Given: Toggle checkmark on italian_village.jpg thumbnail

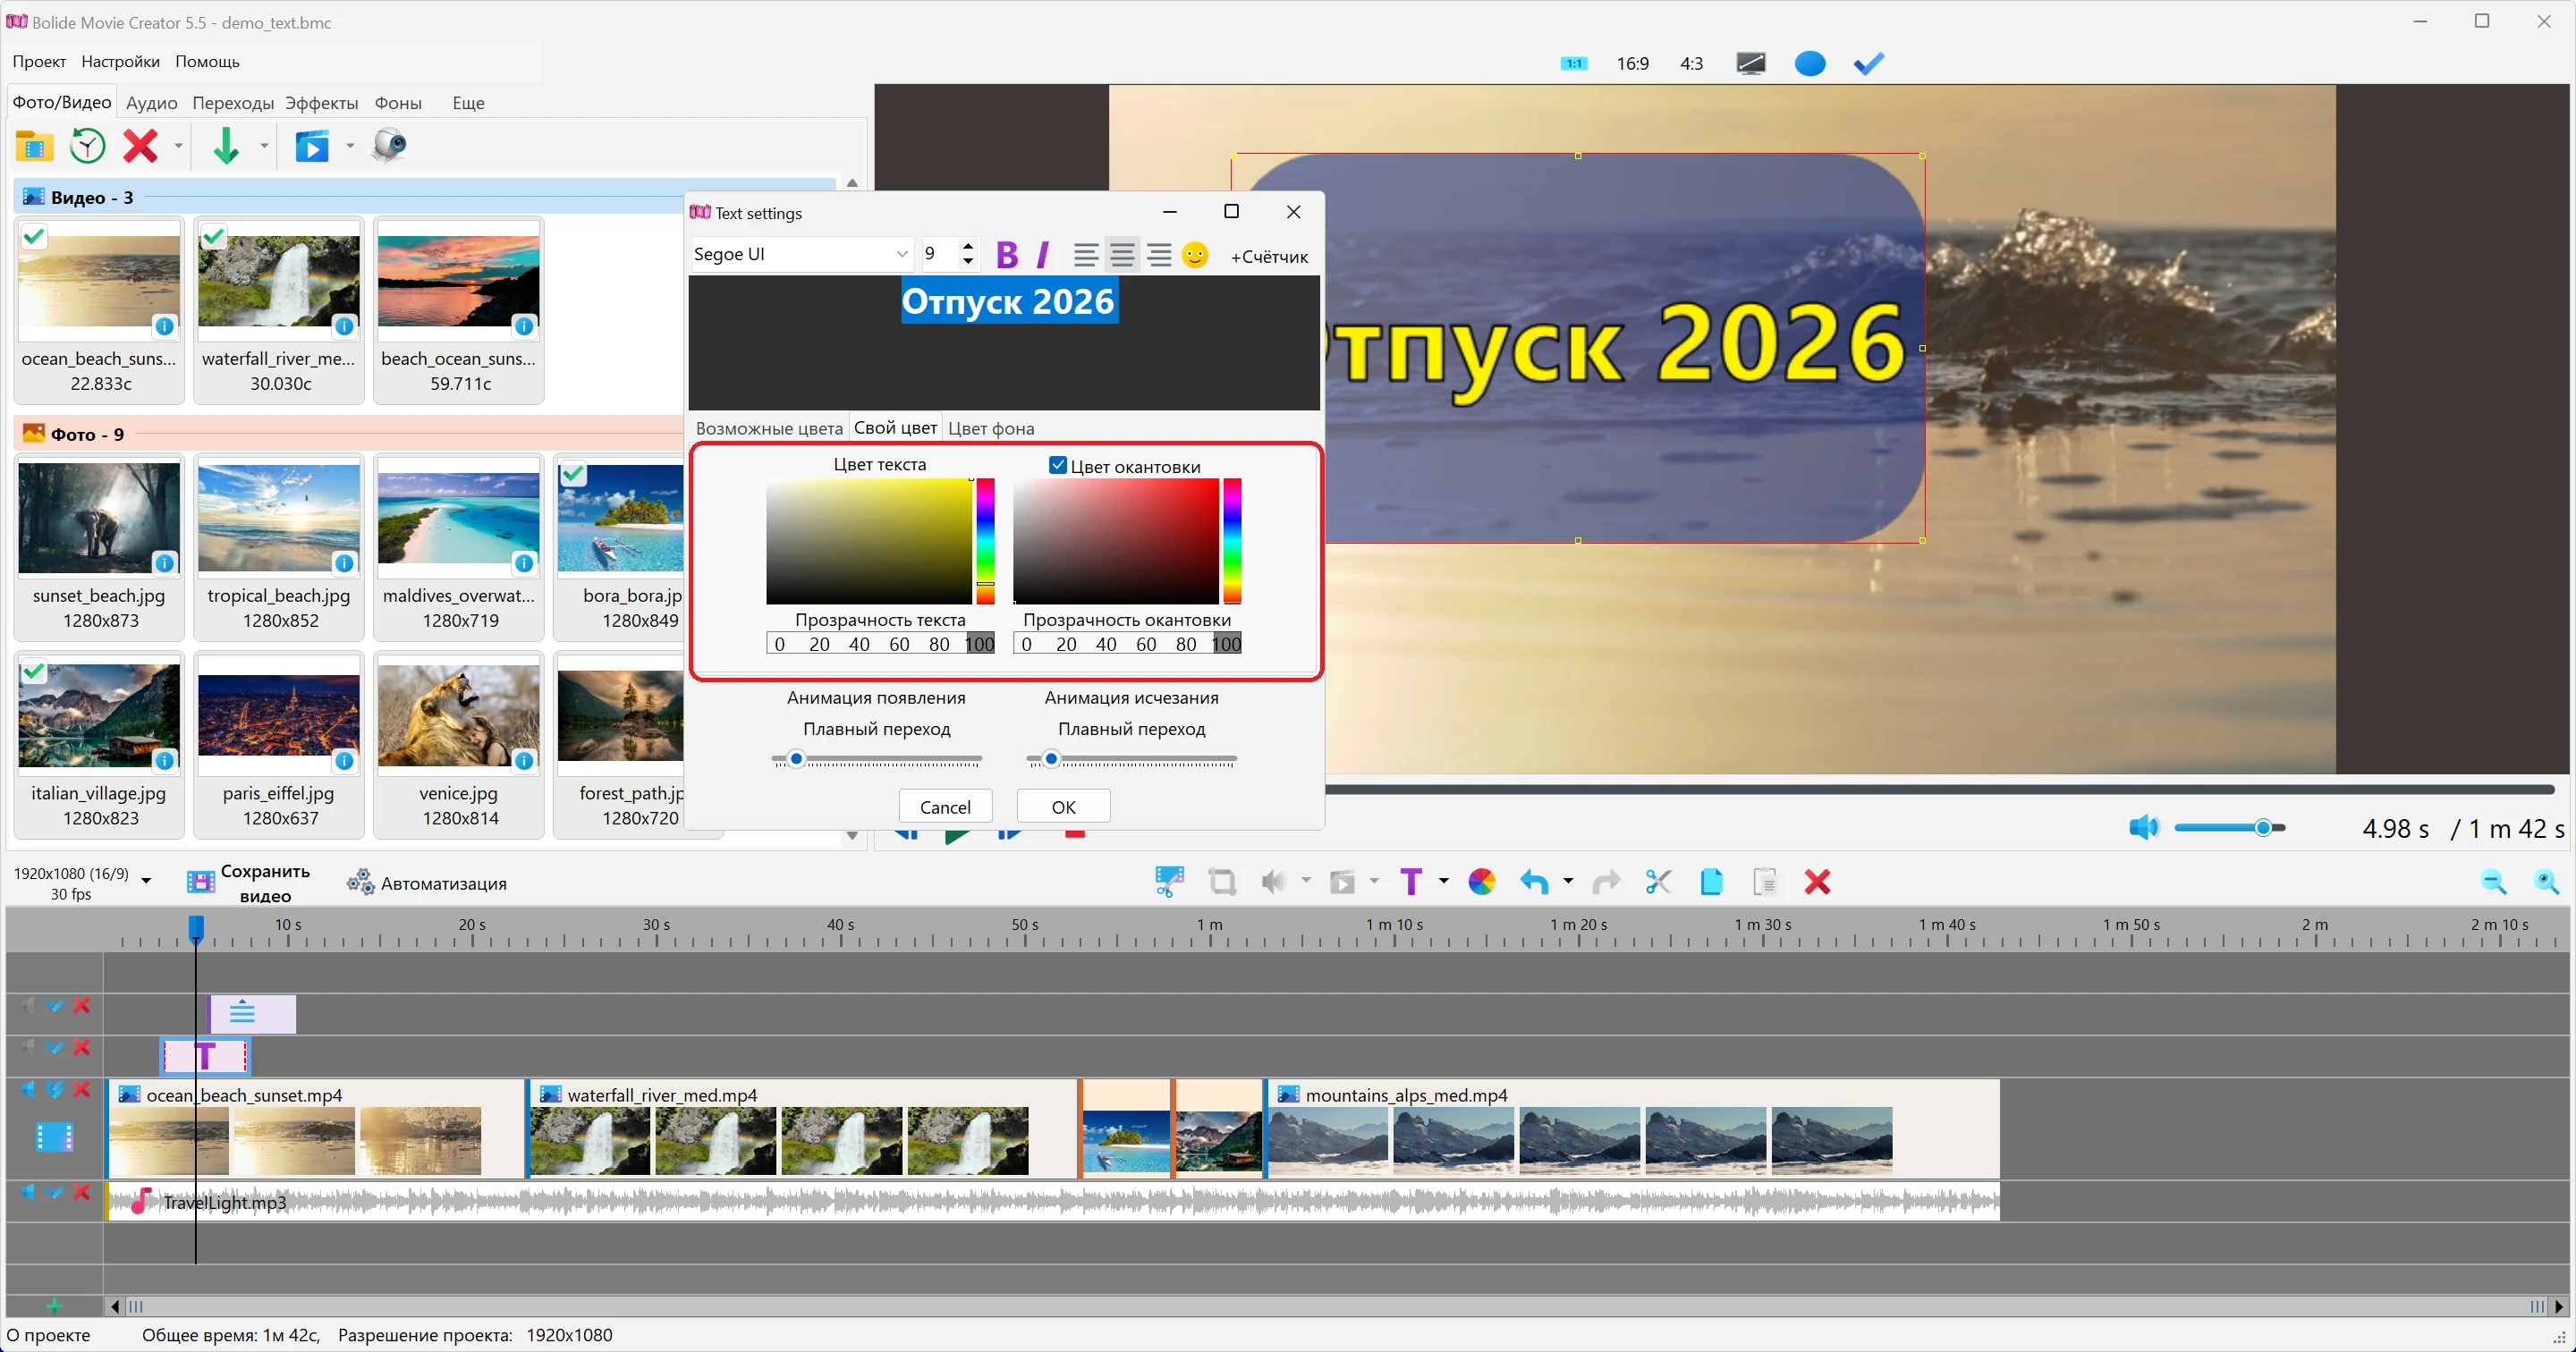Looking at the screenshot, I should [34, 670].
